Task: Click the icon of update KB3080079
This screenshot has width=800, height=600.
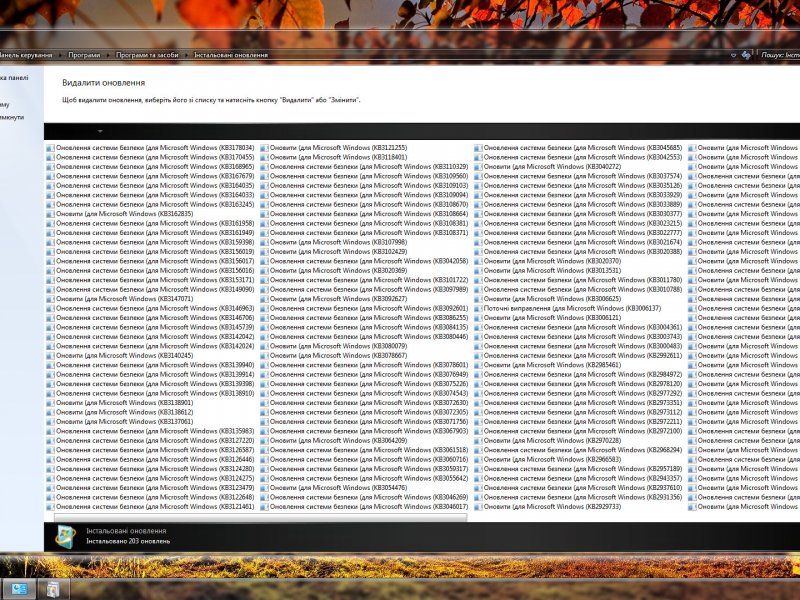Action: 264,346
